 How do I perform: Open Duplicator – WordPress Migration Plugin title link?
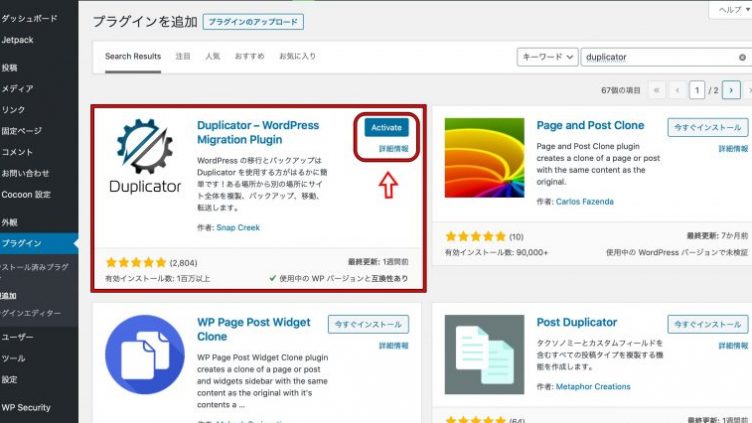[258, 132]
